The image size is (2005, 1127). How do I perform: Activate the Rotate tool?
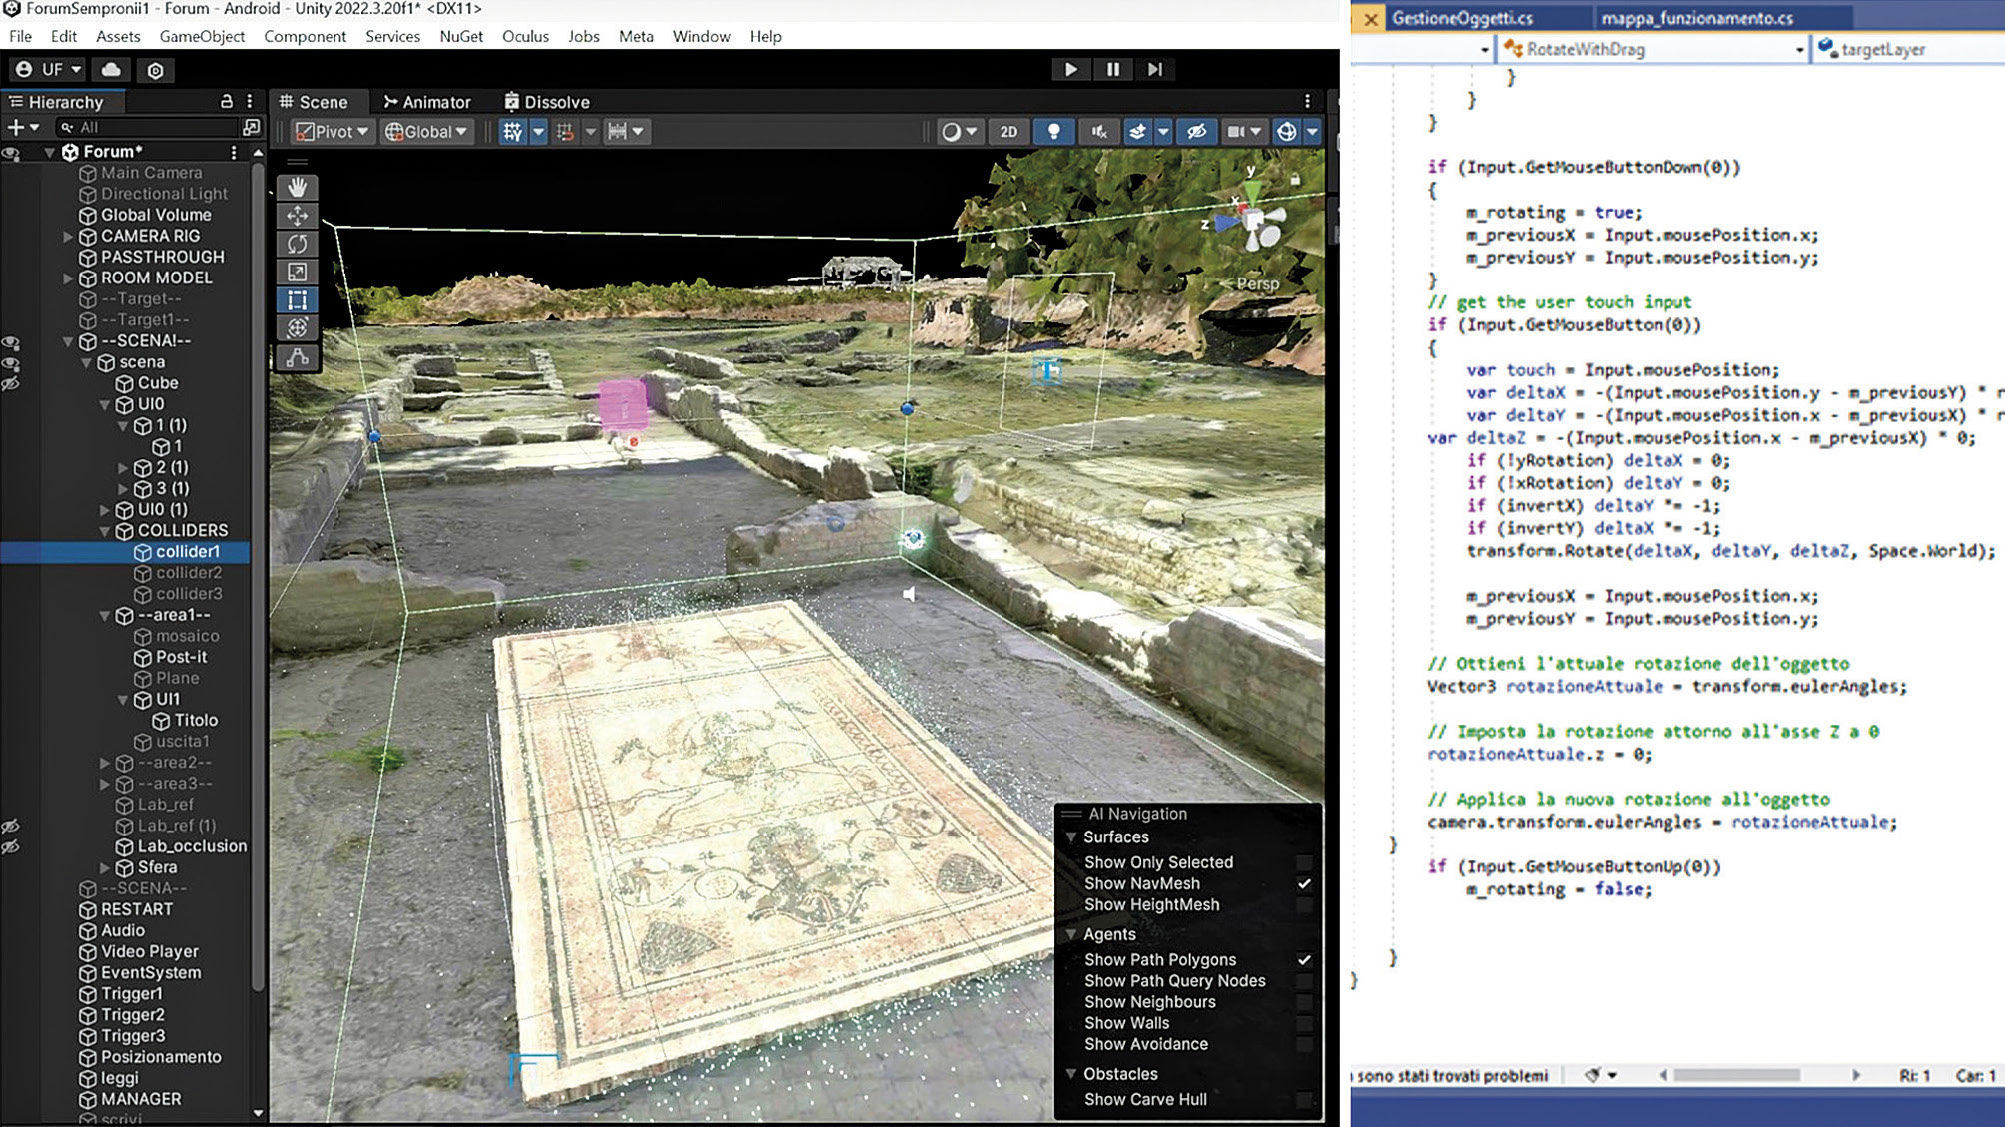pos(297,243)
